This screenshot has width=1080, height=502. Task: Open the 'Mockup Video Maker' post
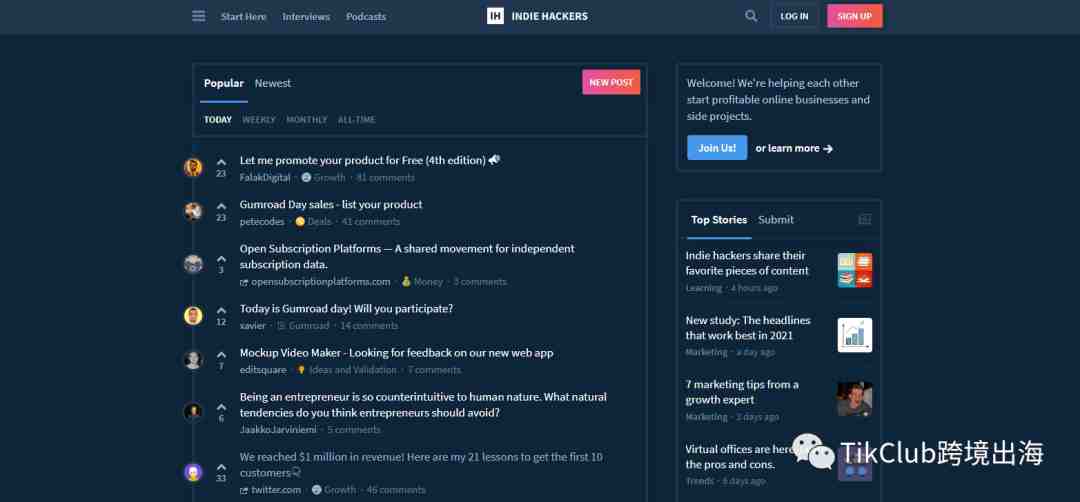(x=397, y=353)
